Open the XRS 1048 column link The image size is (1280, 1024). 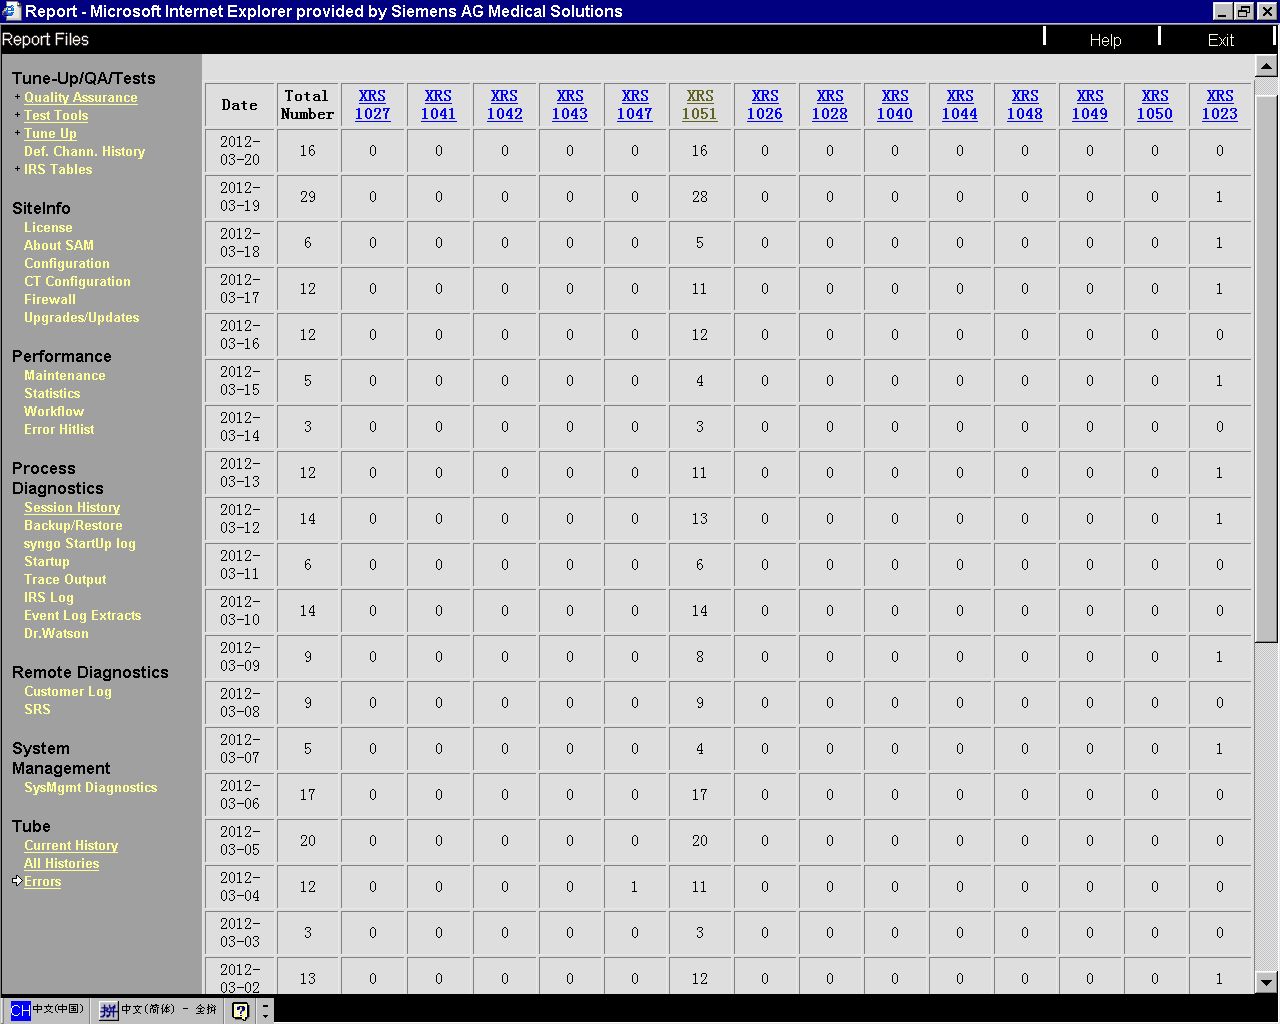pos(1025,105)
